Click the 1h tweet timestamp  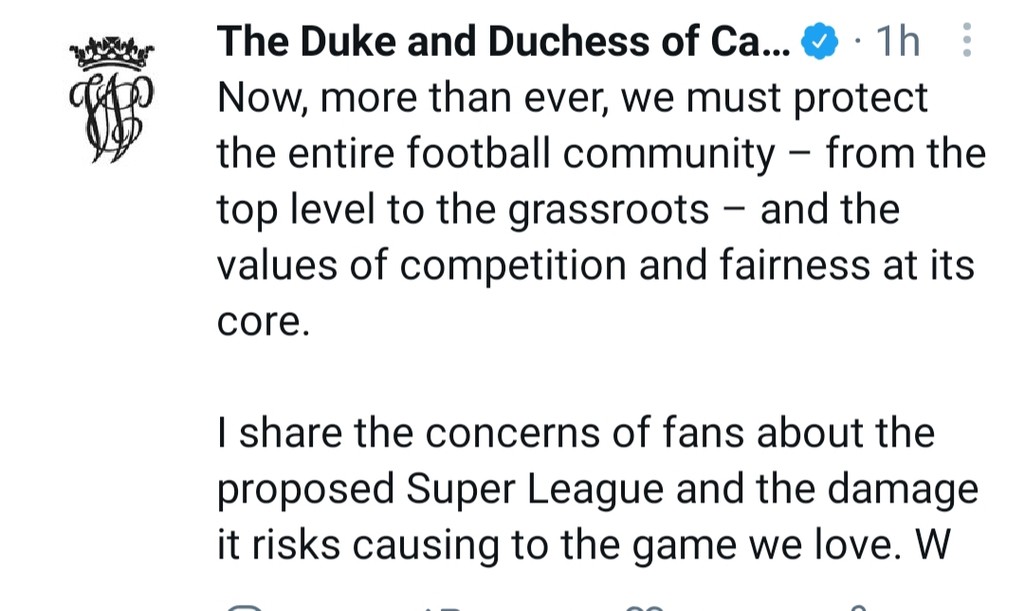[x=897, y=43]
